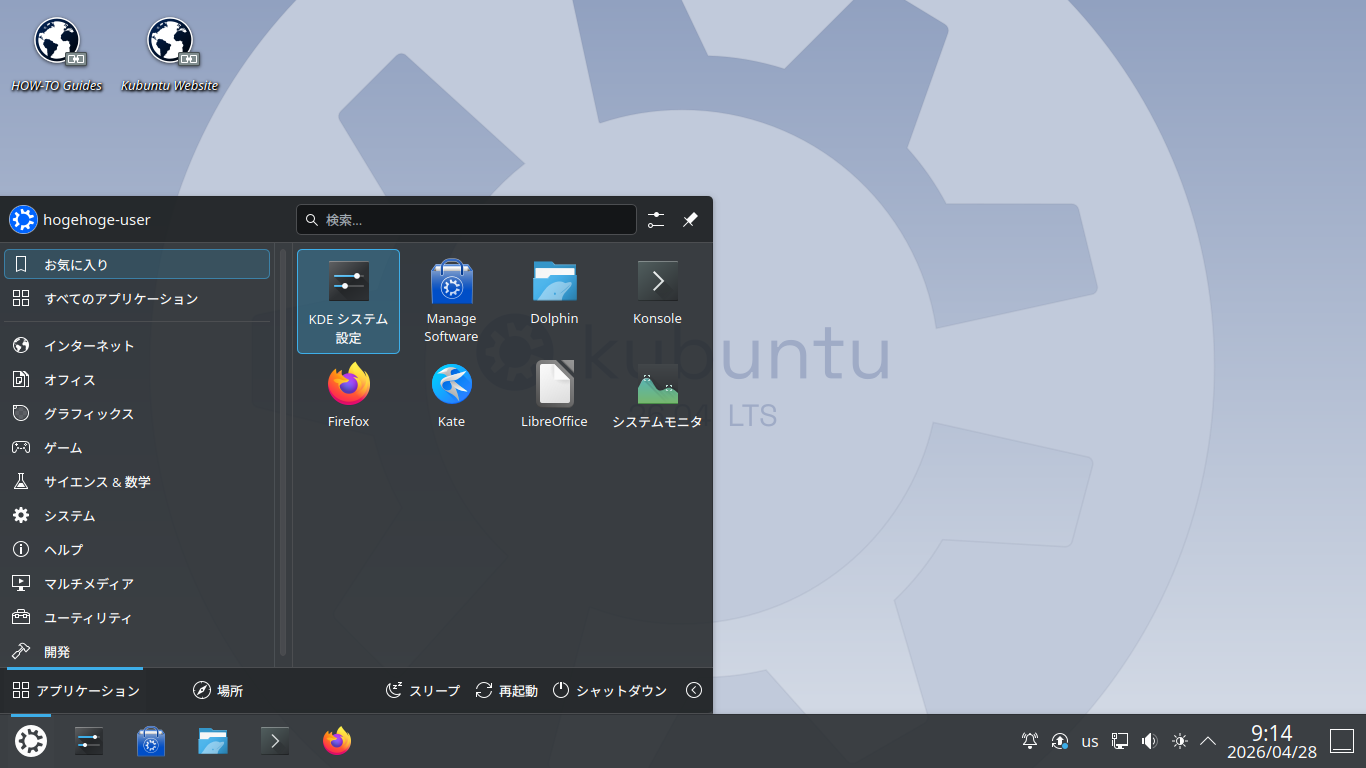The image size is (1366, 768).
Task: Open LibreOffice from the favorites grid
Action: 554,393
